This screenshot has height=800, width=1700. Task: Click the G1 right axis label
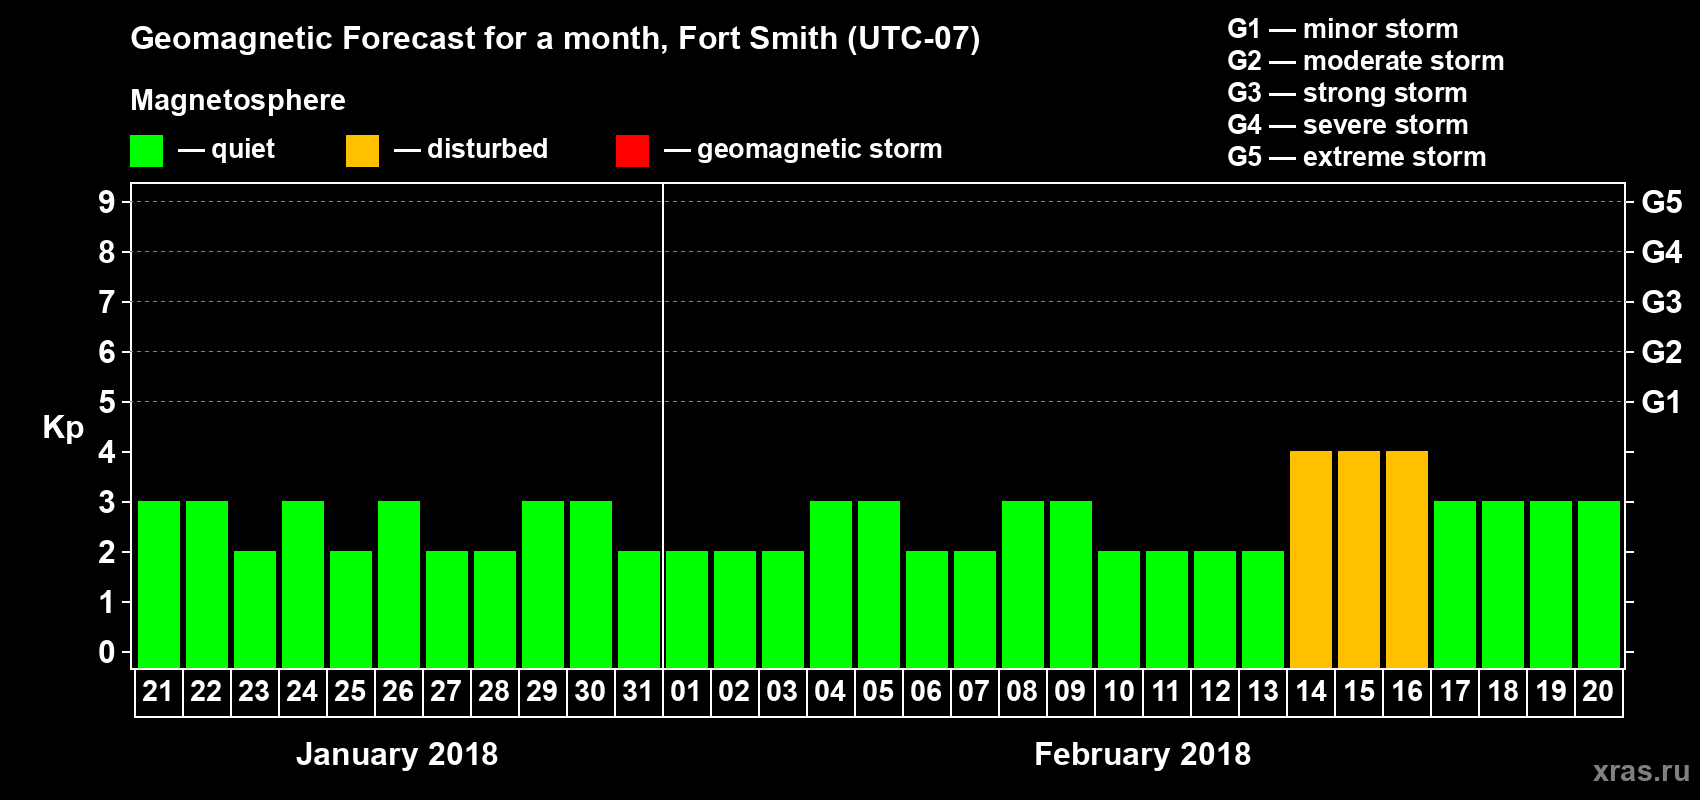pyautogui.click(x=1661, y=402)
